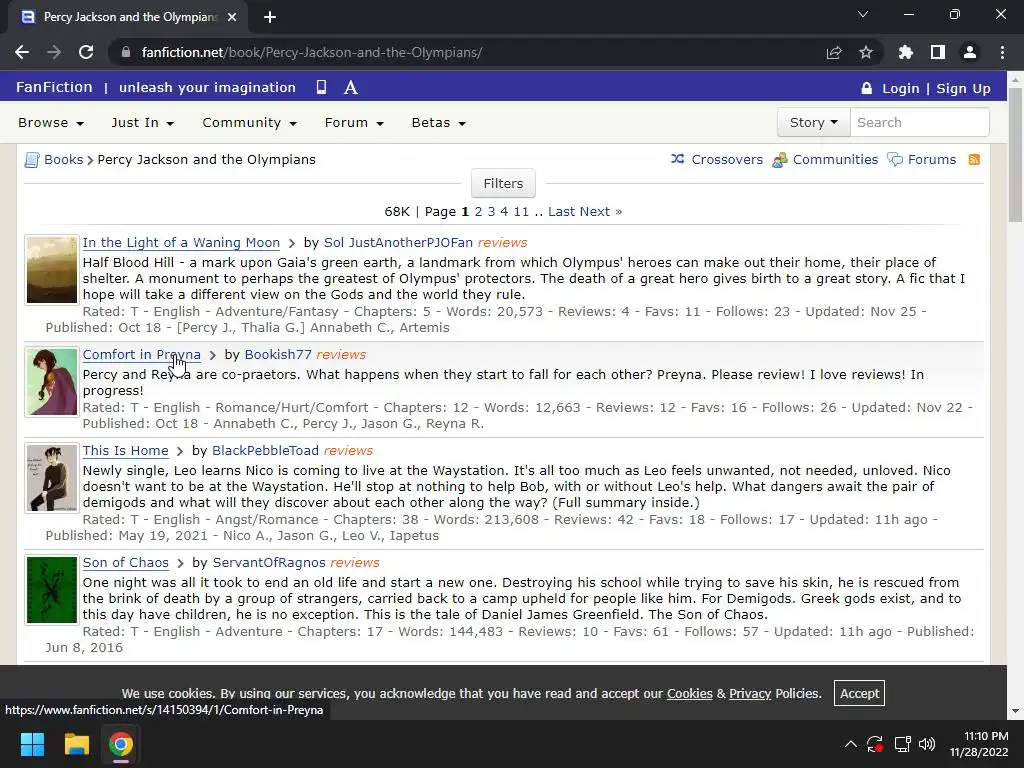Expand chevron next to This Is Home

180,451
